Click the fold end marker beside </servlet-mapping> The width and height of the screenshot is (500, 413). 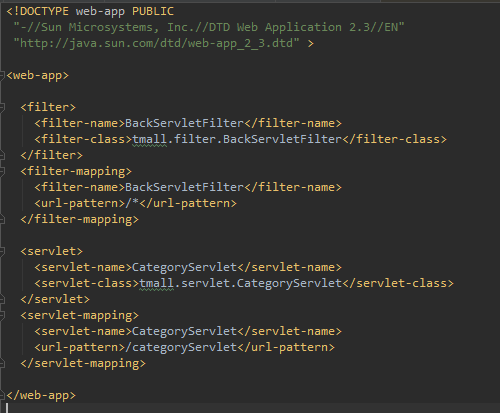tap(2, 363)
